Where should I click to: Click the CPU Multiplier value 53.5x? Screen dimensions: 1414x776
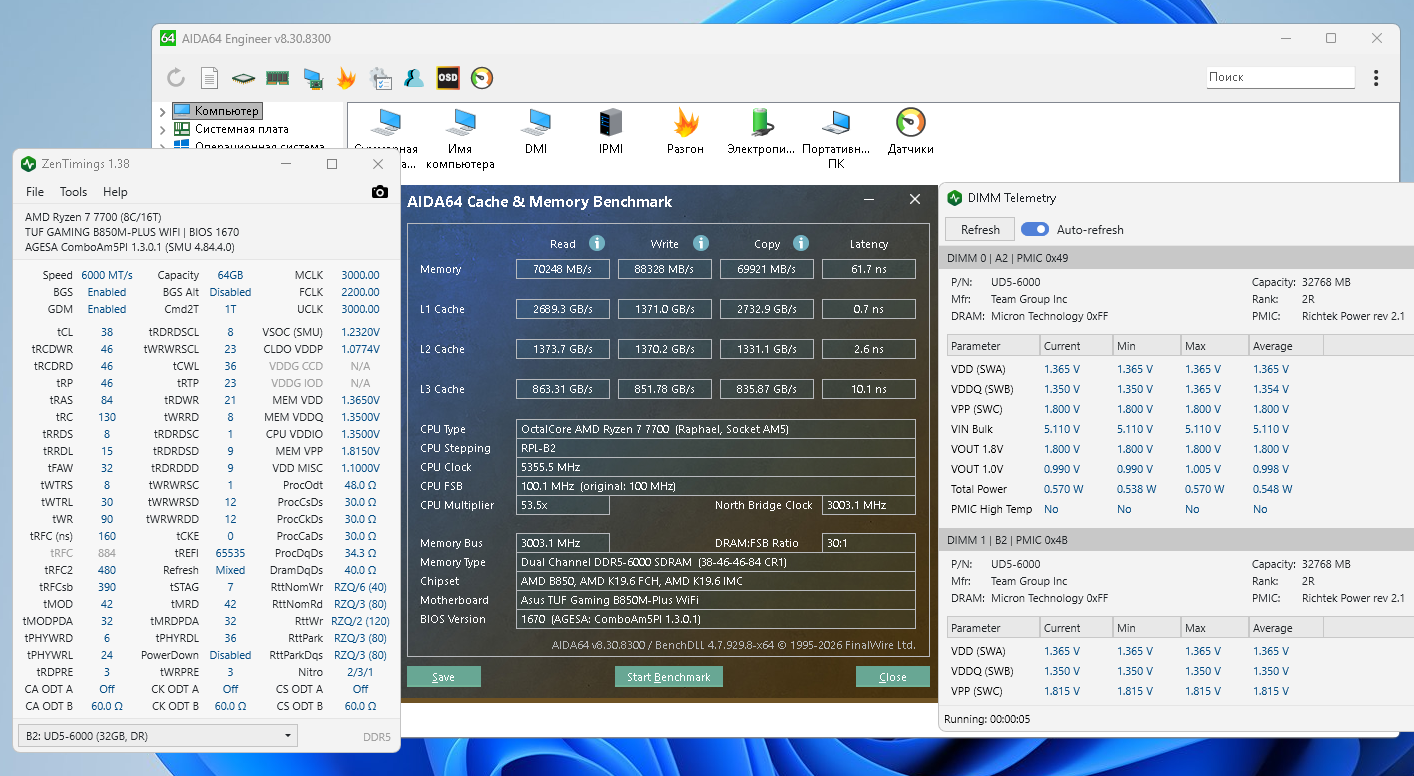(x=563, y=505)
